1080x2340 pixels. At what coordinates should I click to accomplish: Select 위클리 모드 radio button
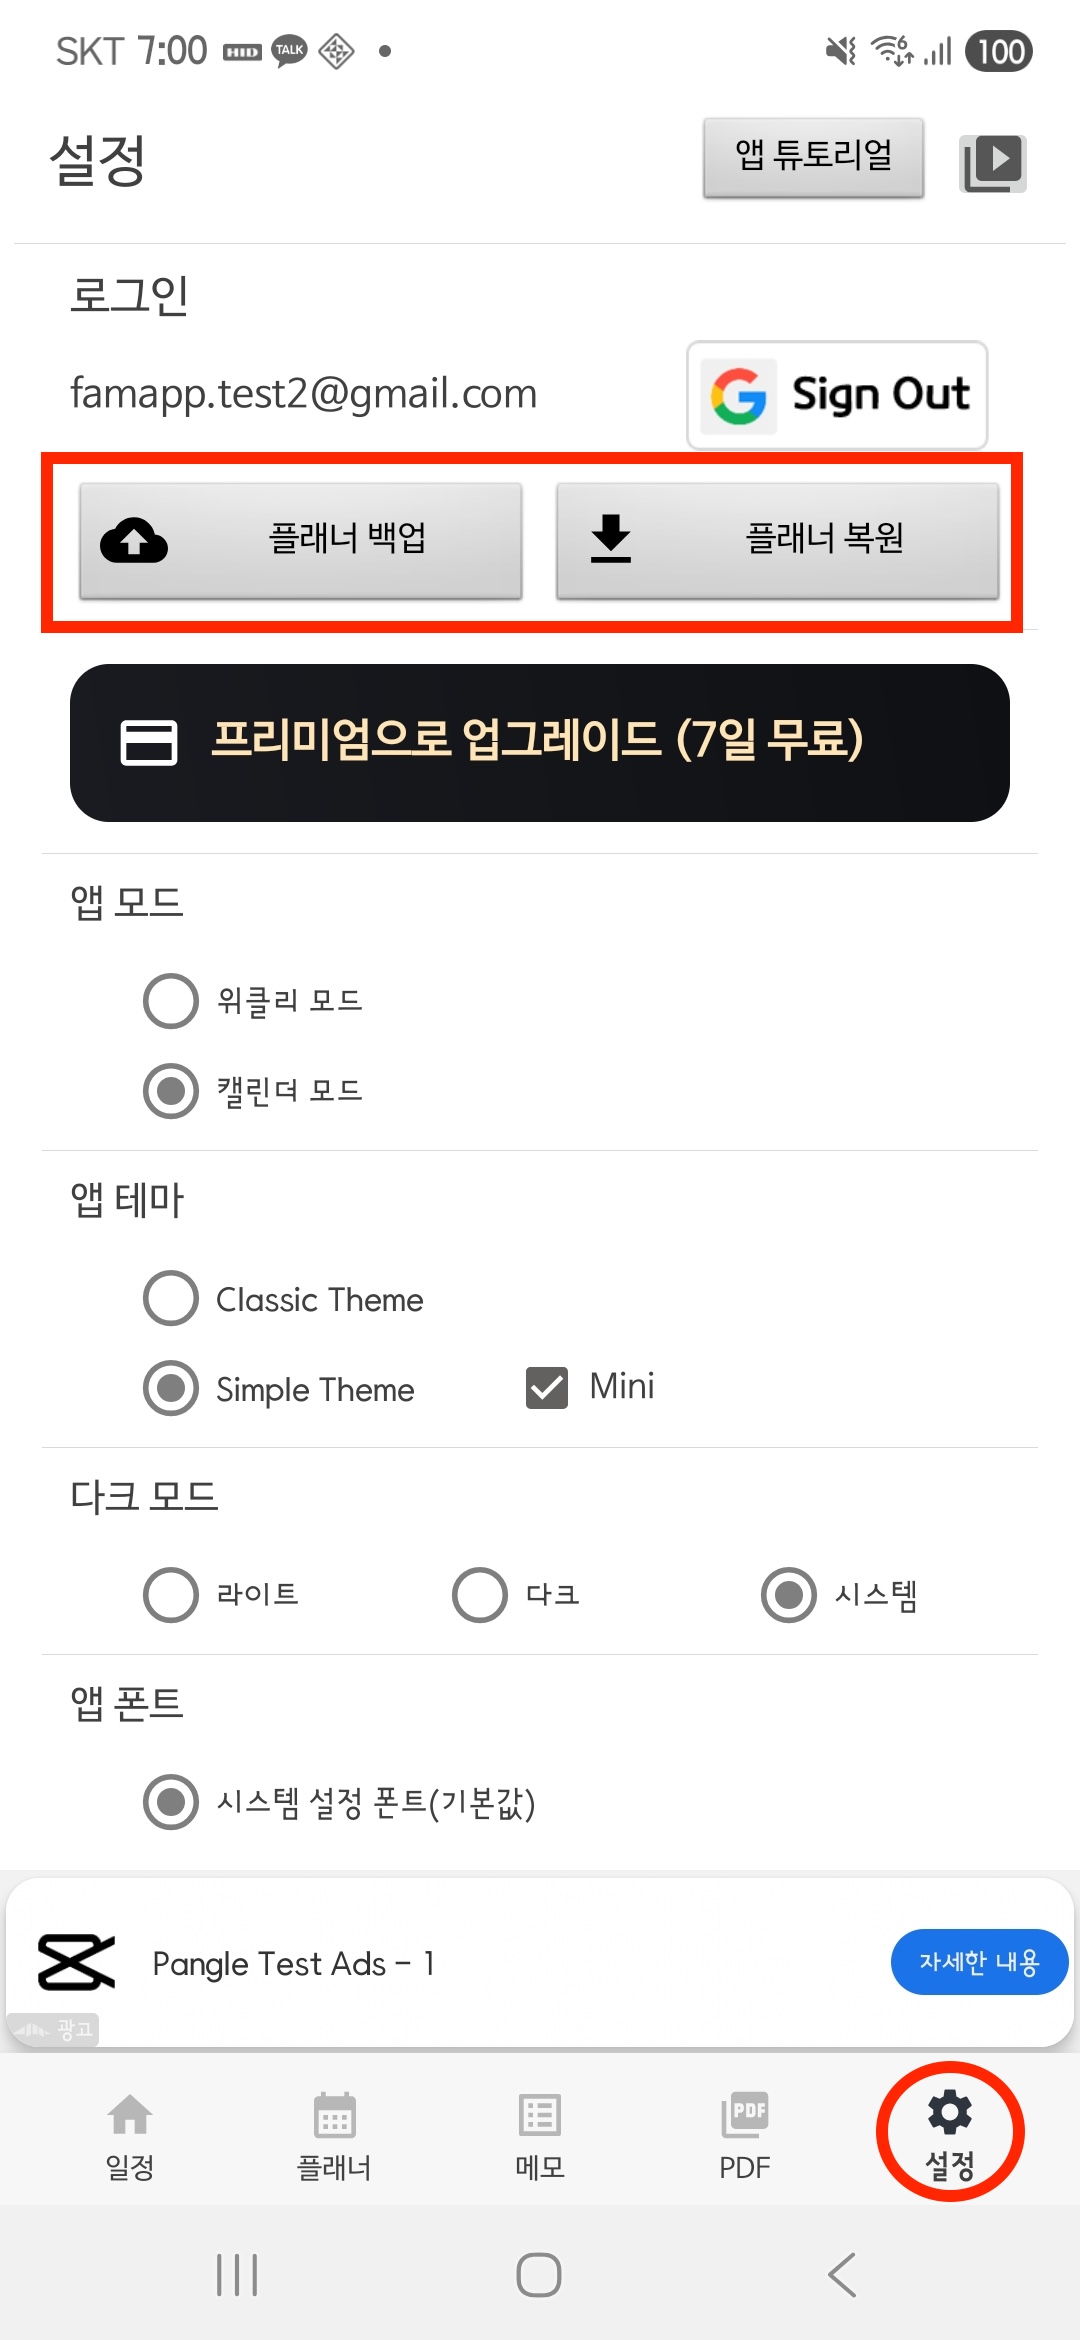(171, 1001)
